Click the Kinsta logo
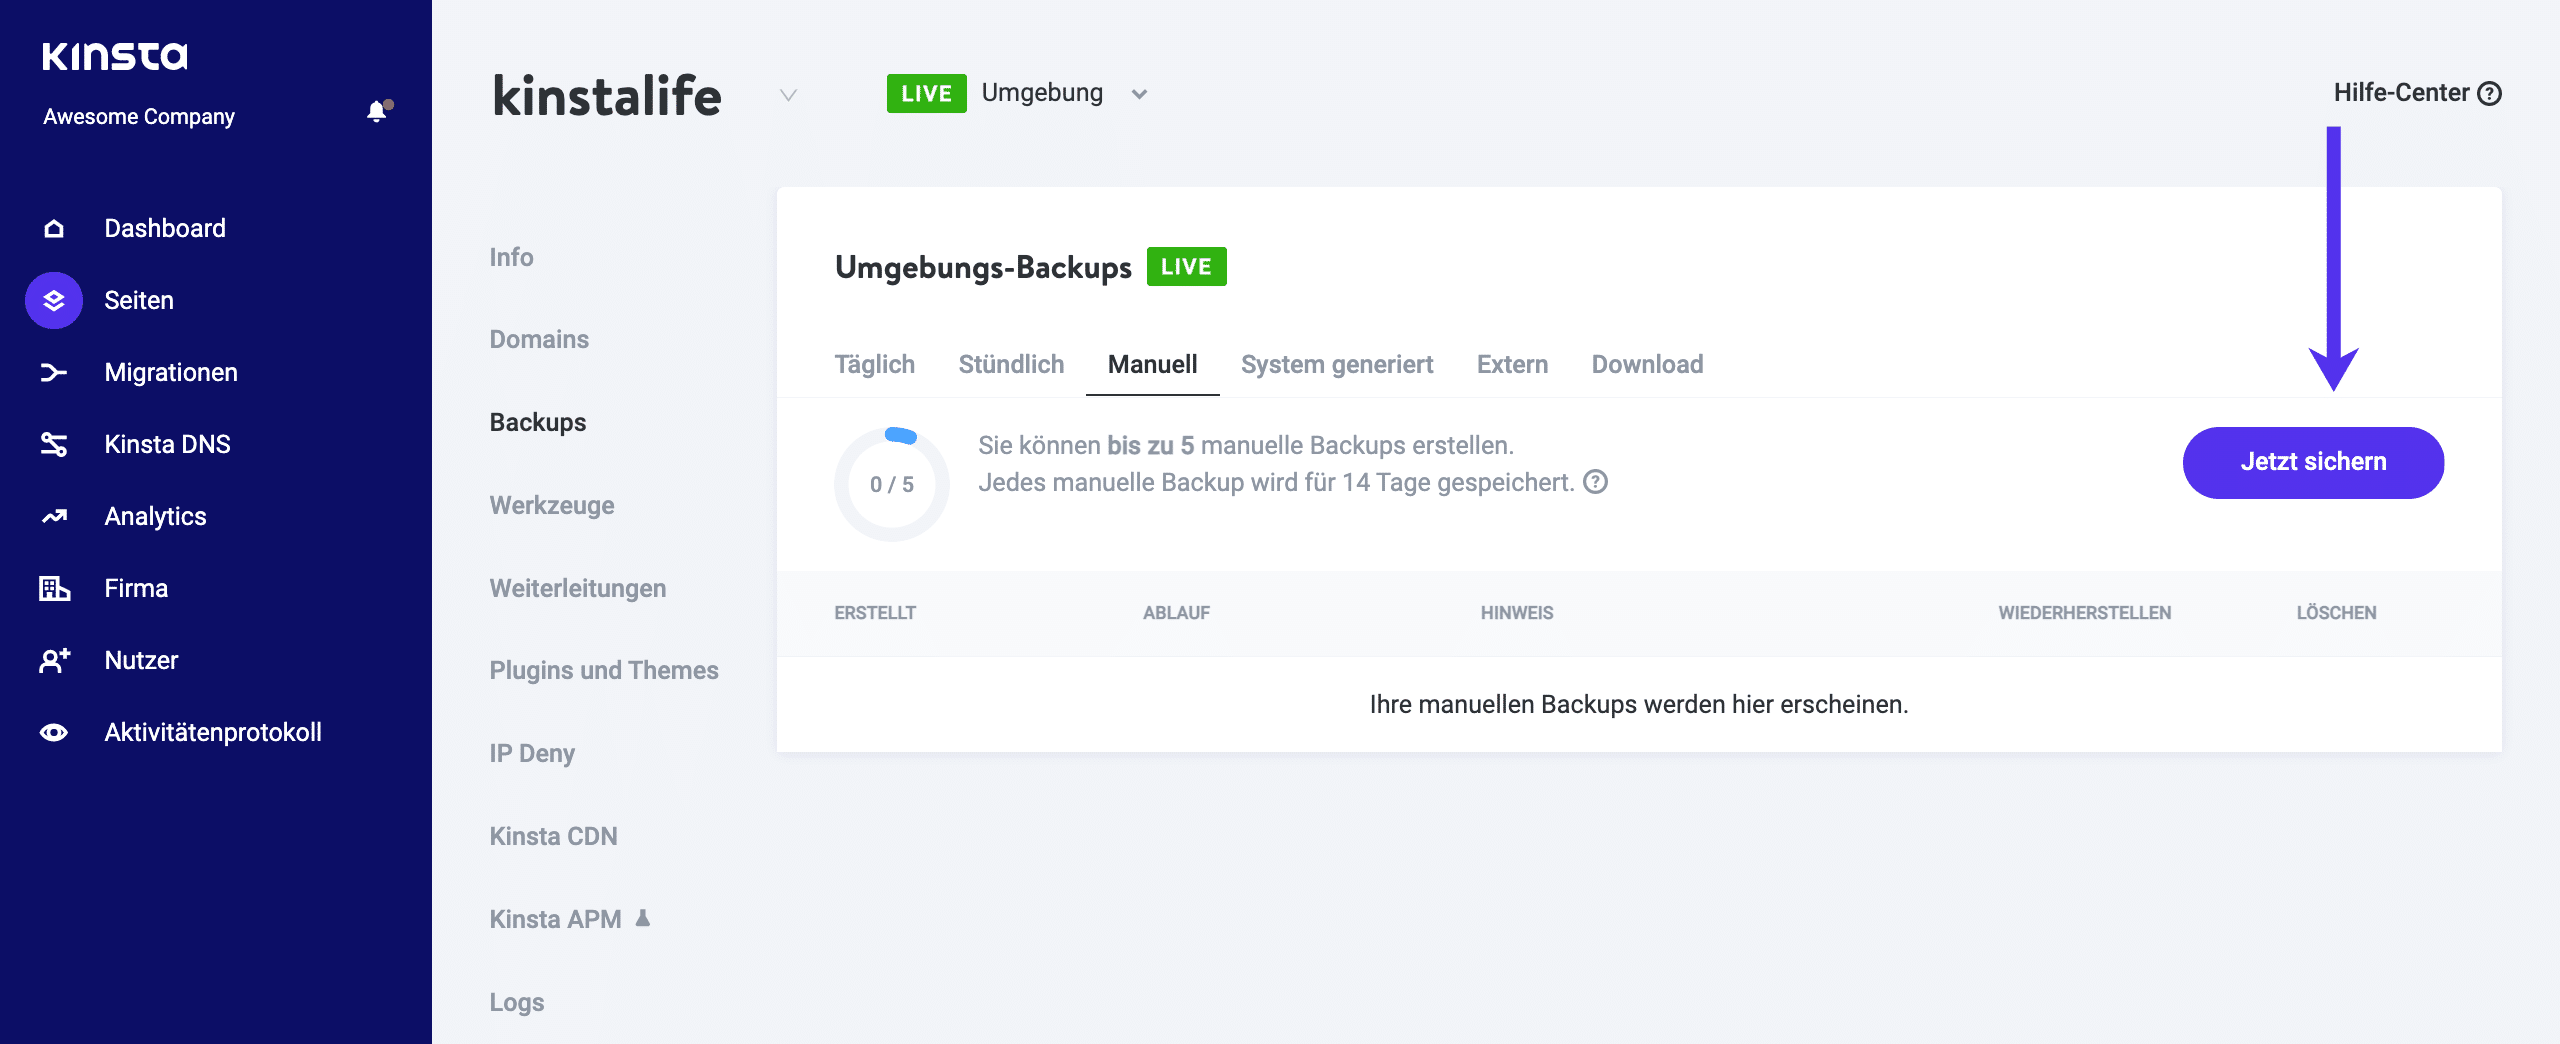Viewport: 2560px width, 1044px height. (115, 55)
